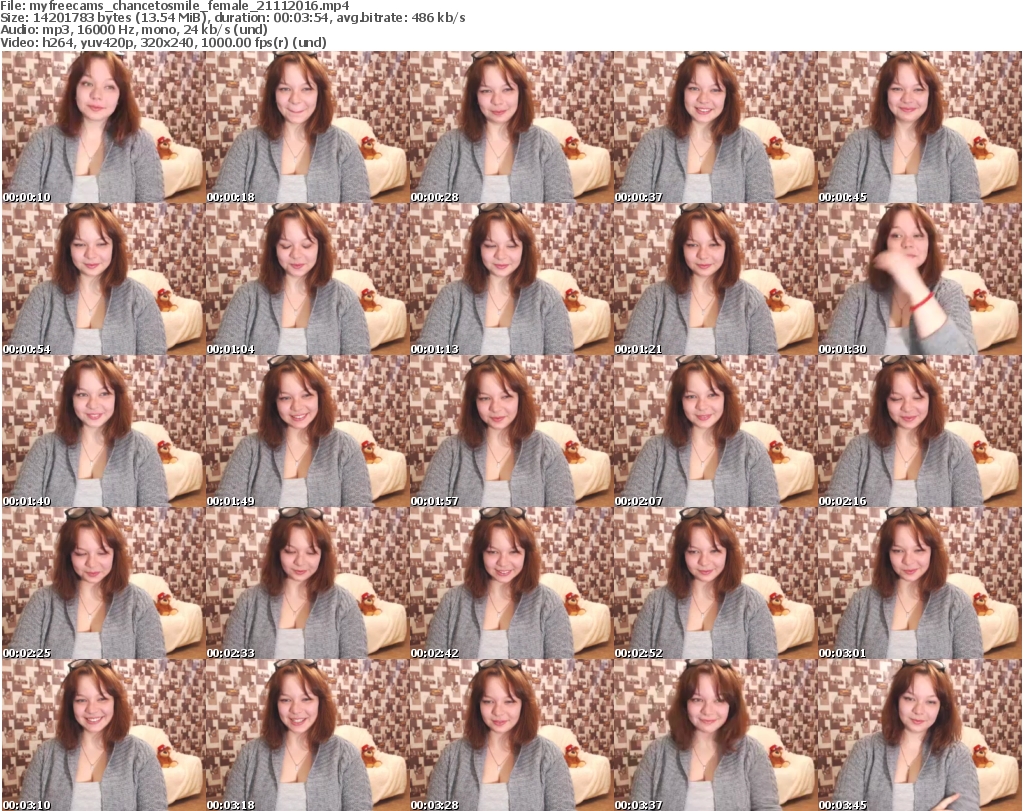
Task: Select the thumbnail frame at 00:02:52
Action: [x=714, y=583]
